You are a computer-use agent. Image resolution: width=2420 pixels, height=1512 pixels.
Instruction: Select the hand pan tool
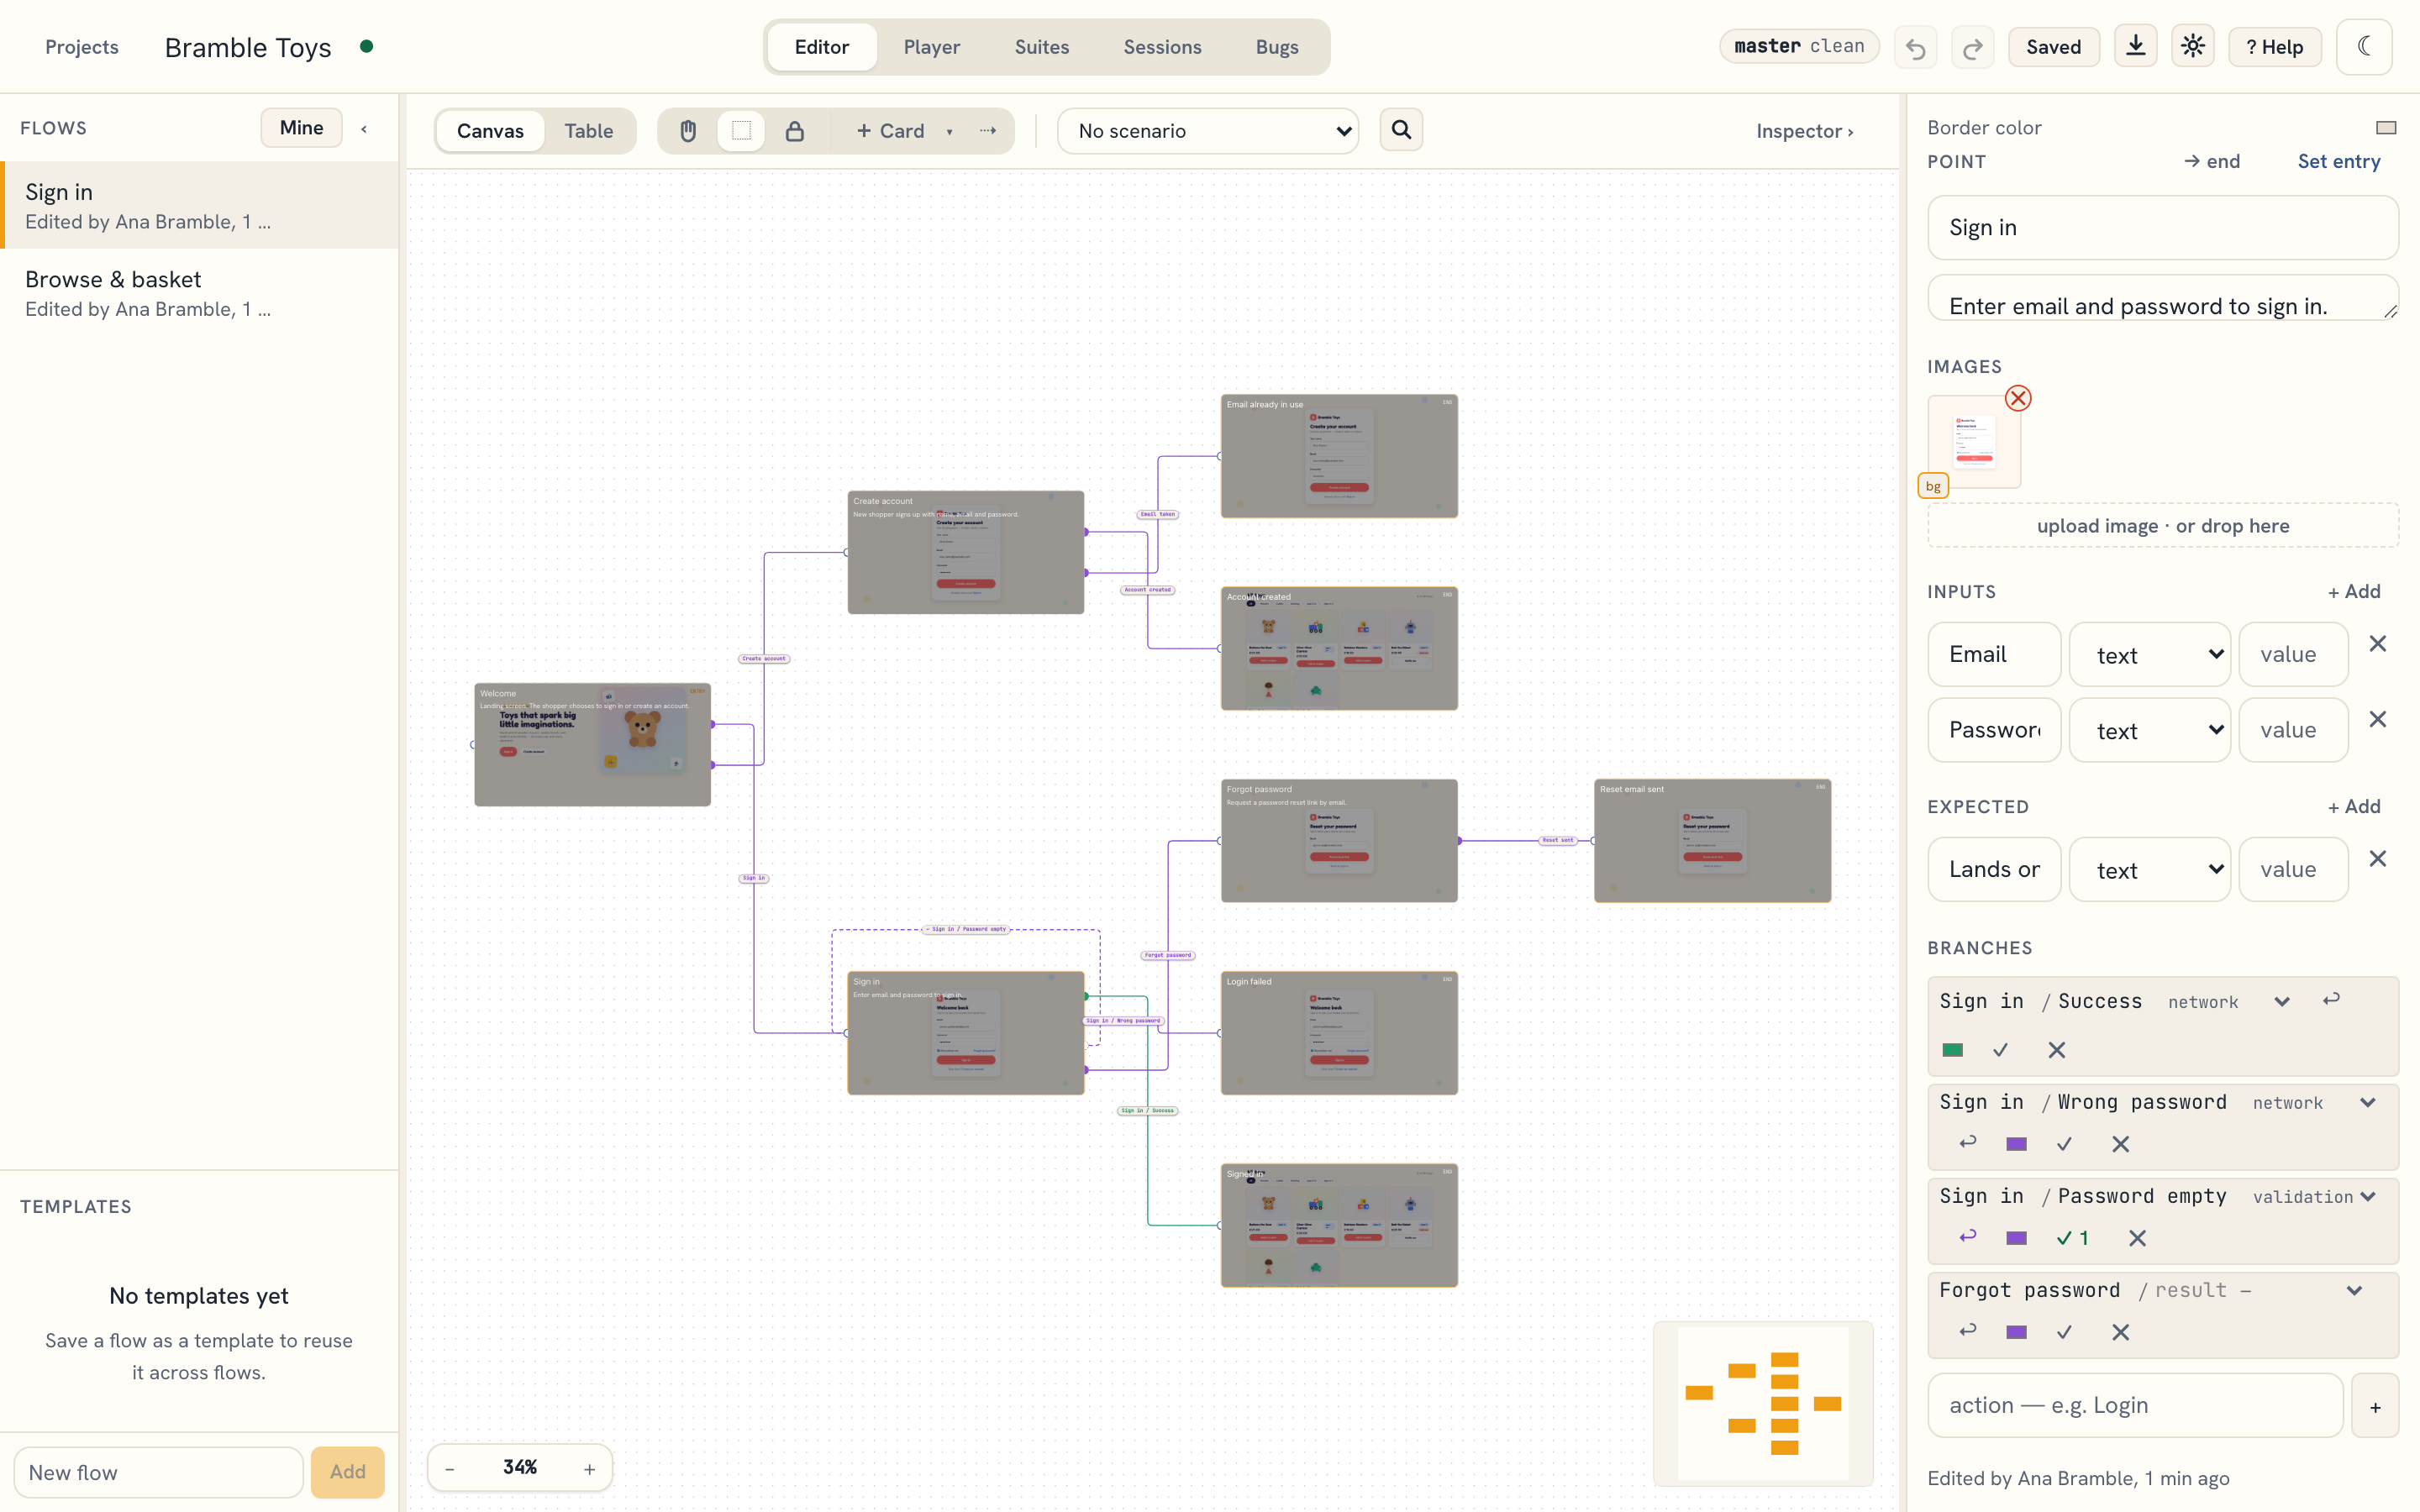(x=688, y=131)
